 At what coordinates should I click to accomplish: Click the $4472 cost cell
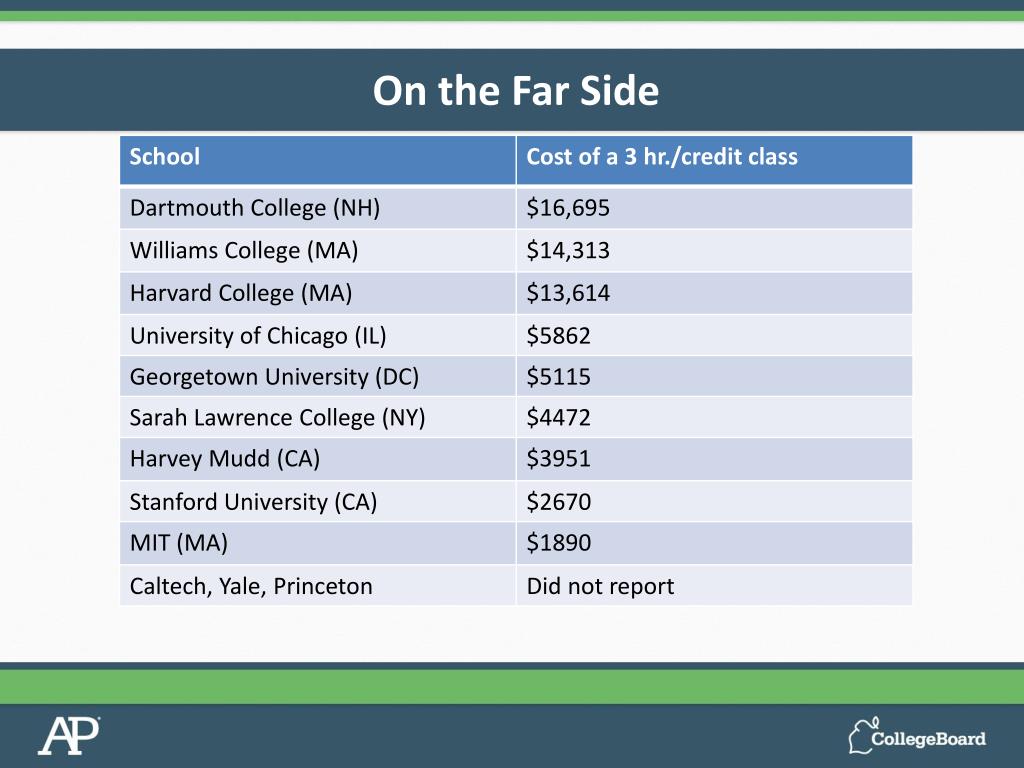tap(559, 418)
